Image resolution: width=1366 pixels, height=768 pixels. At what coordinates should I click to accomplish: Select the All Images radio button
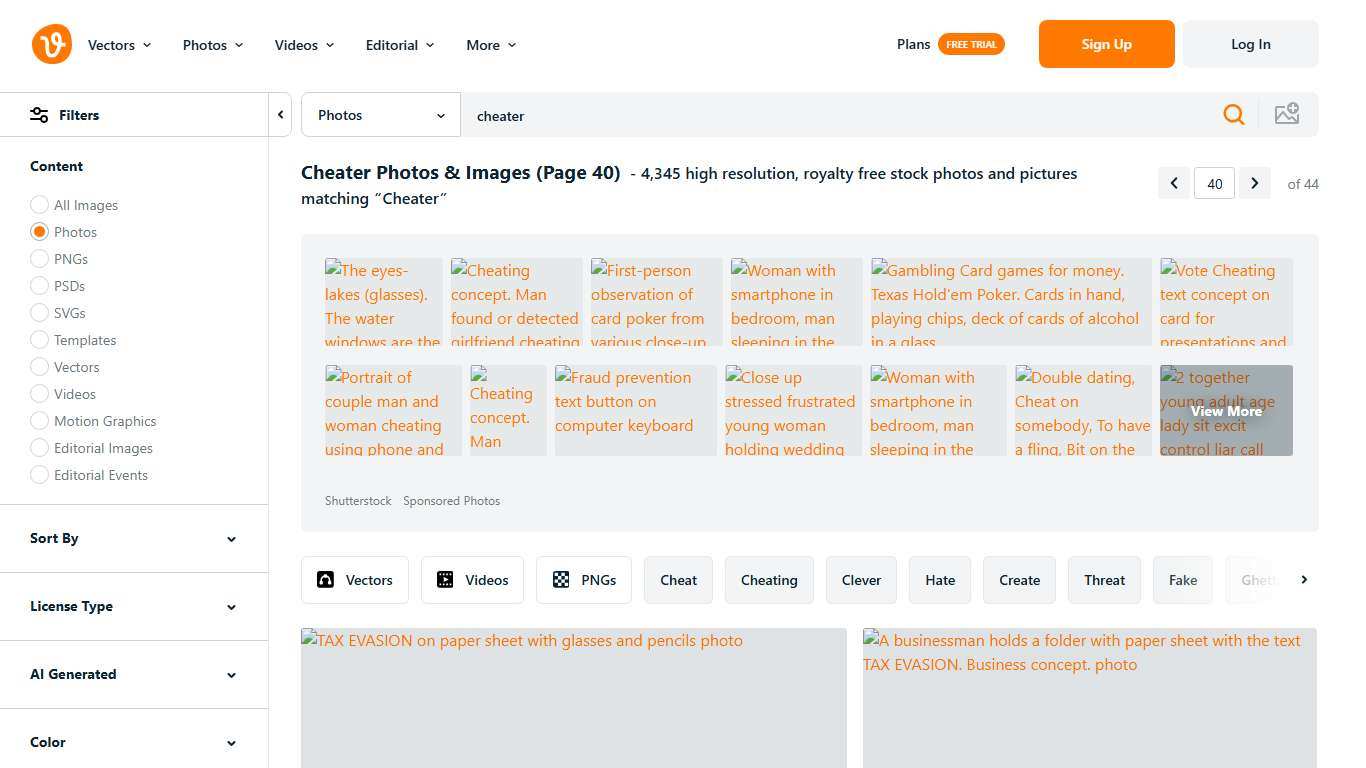coord(40,205)
